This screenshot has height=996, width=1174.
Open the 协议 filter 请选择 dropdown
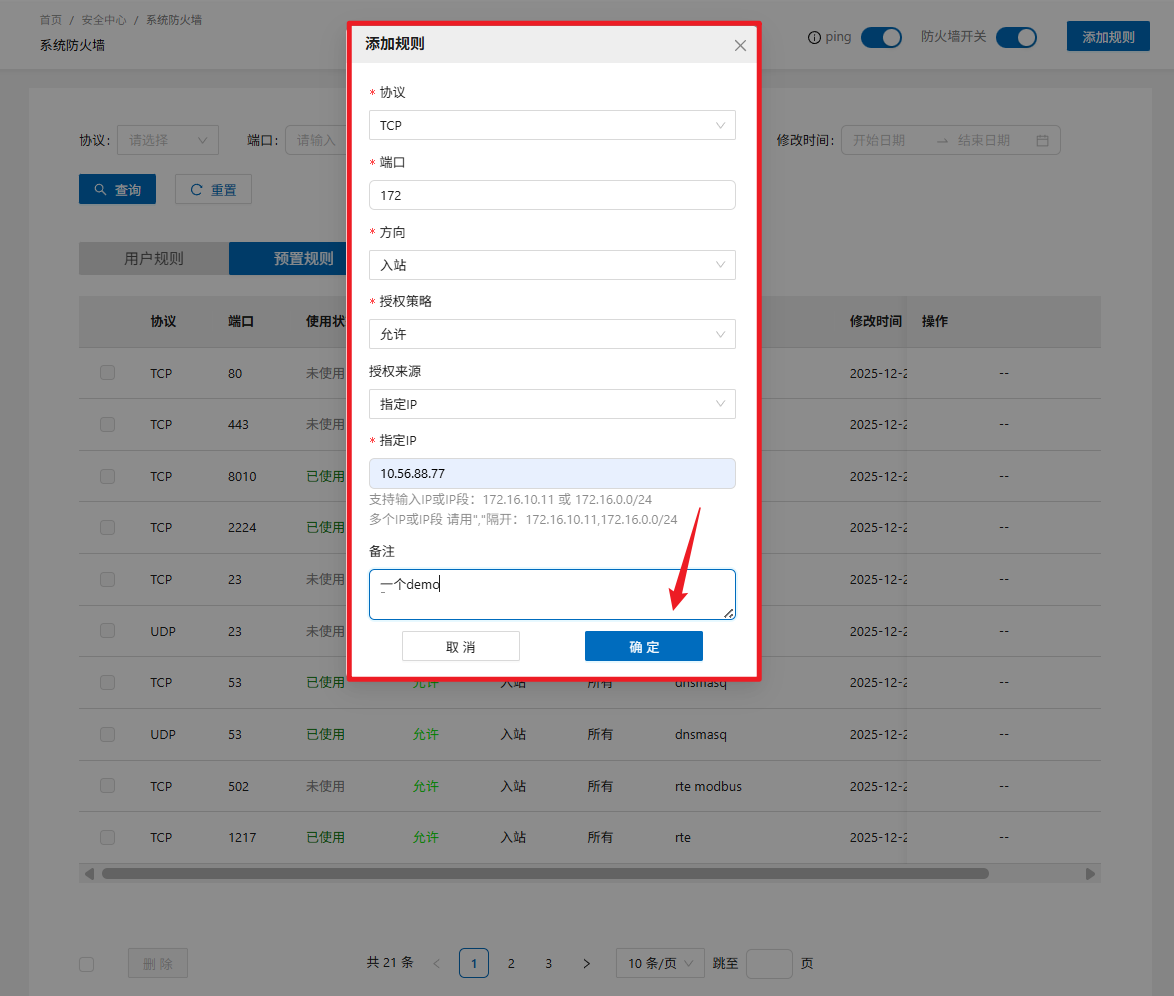[168, 140]
